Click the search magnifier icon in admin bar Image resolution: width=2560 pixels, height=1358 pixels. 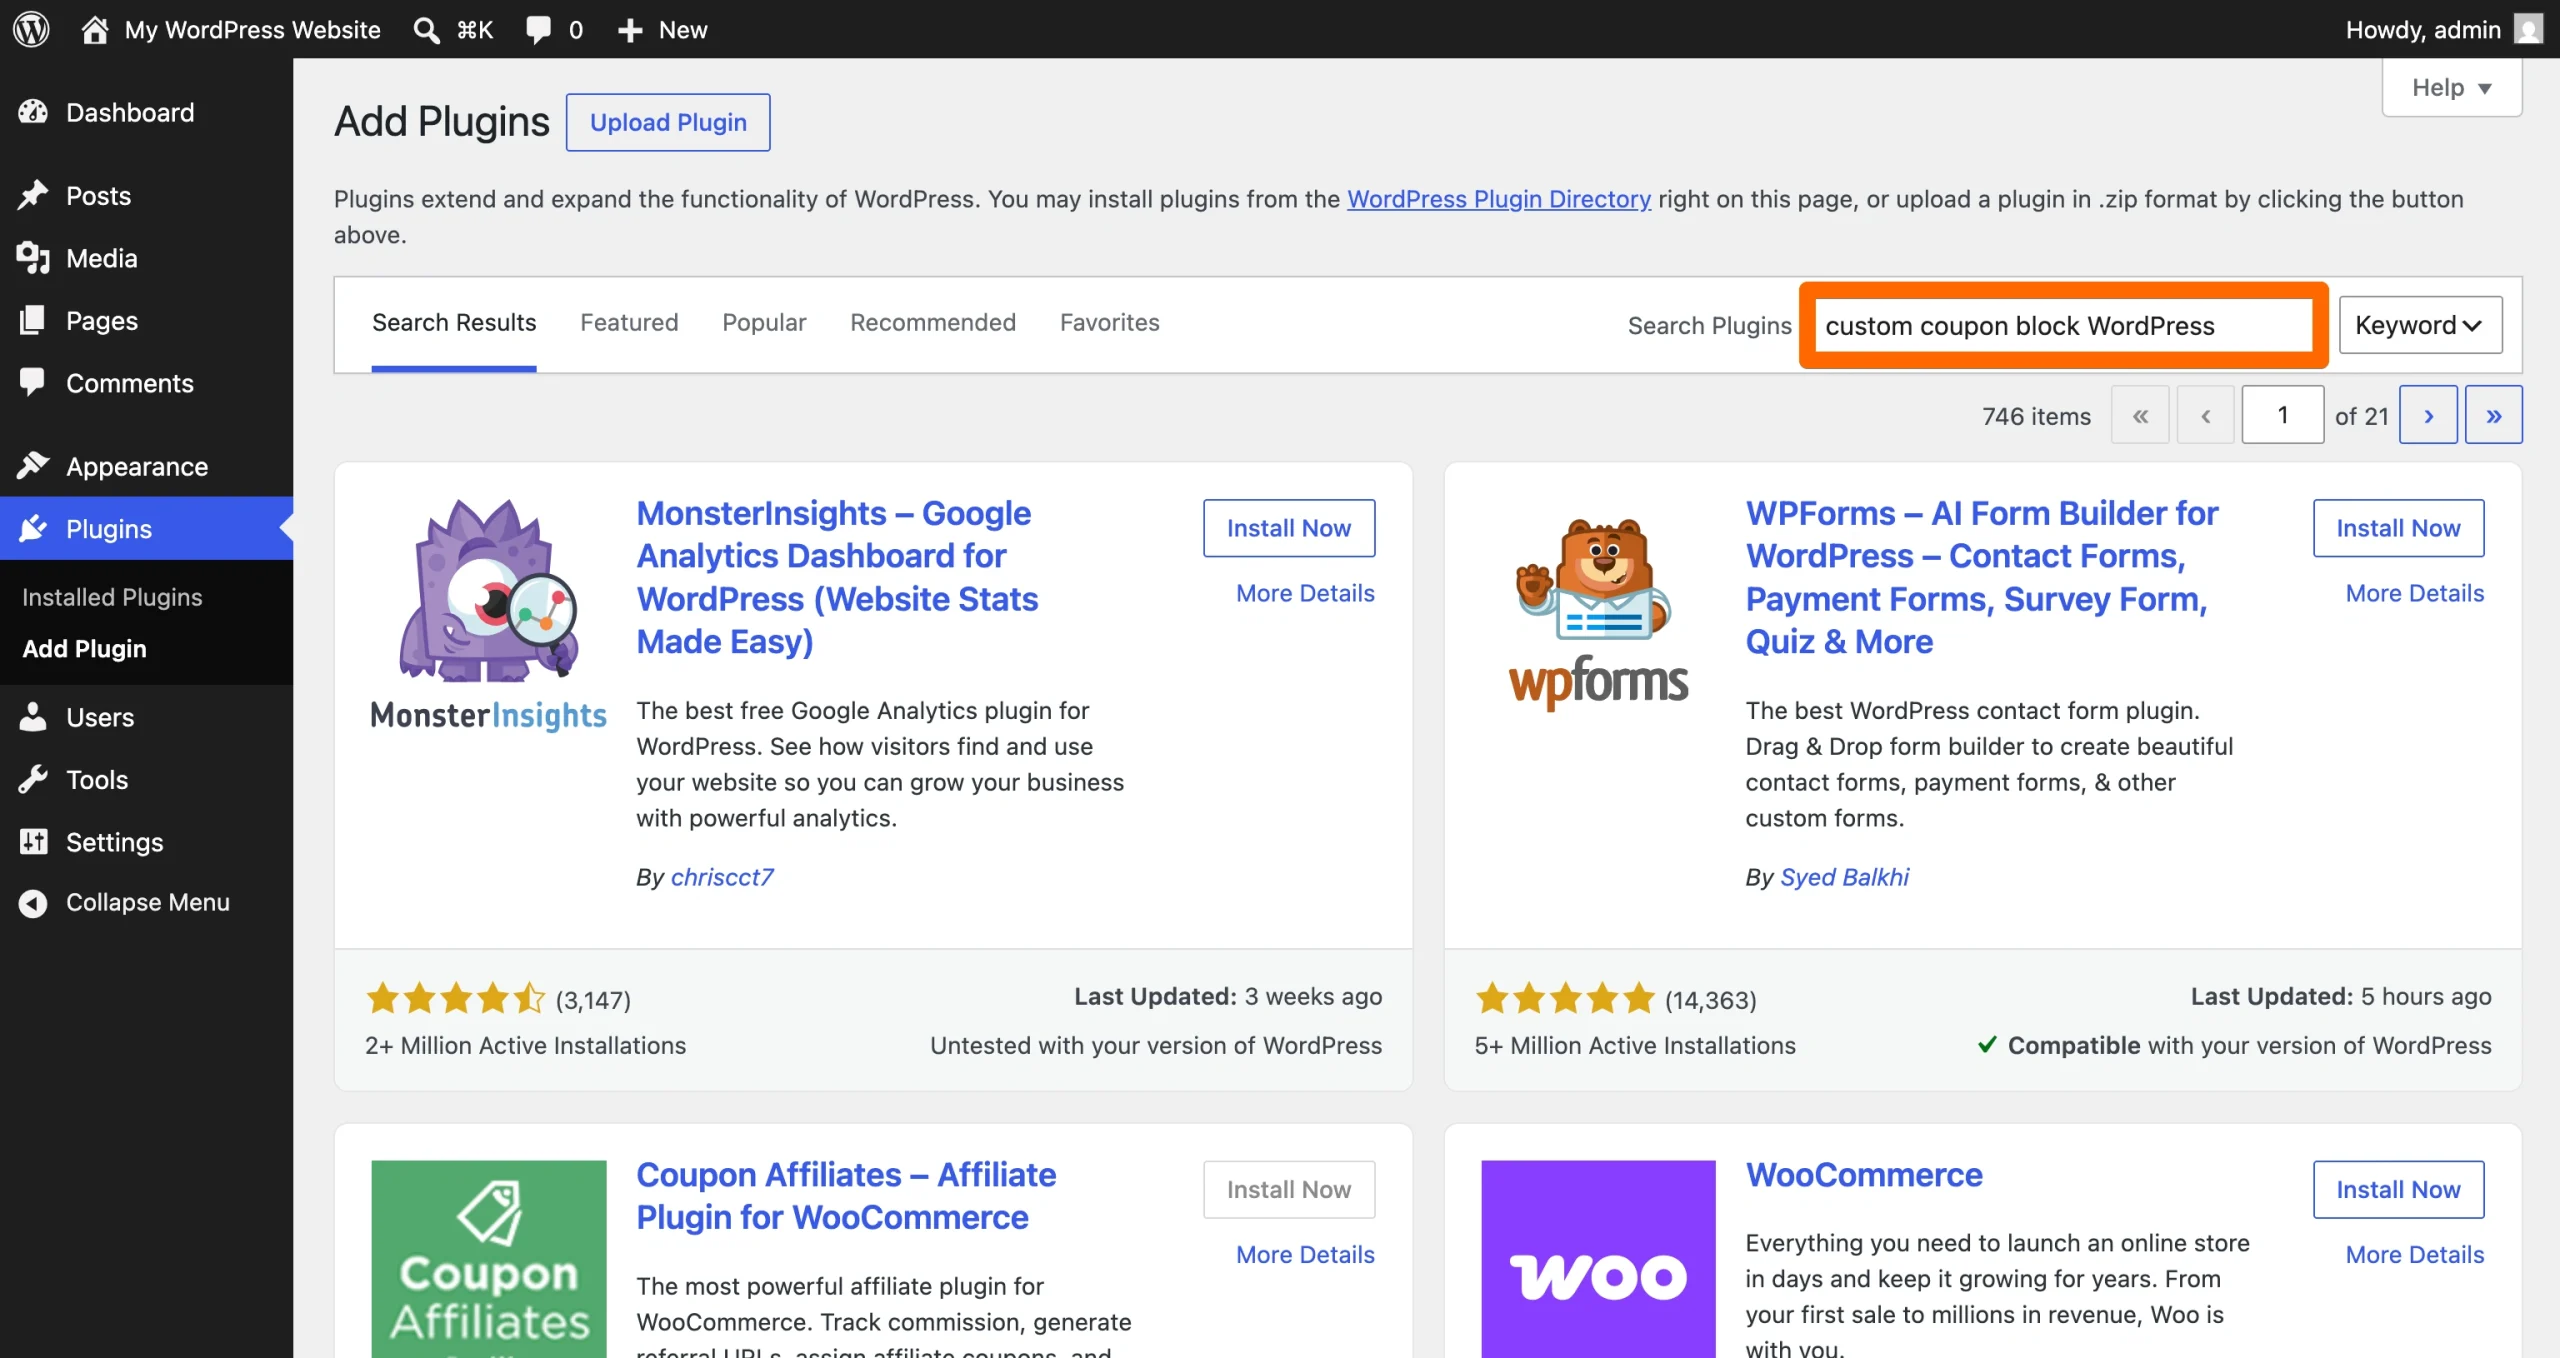pos(427,30)
